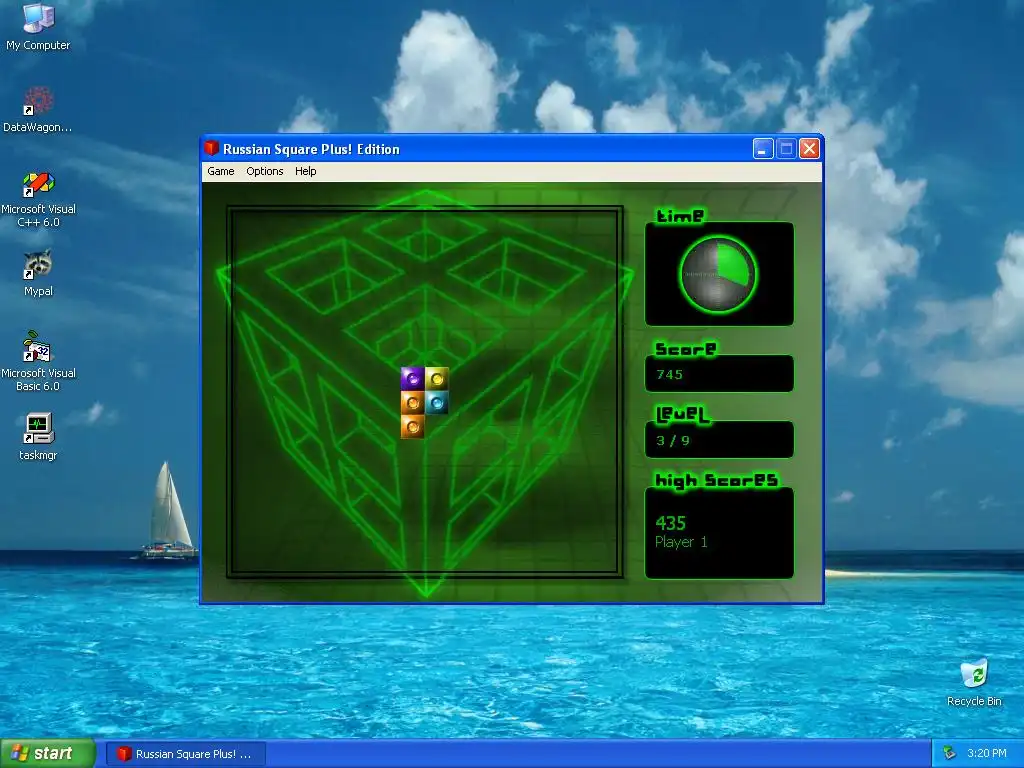The height and width of the screenshot is (768, 1024).
Task: Click the bottom orange block of the piece
Action: 412,426
